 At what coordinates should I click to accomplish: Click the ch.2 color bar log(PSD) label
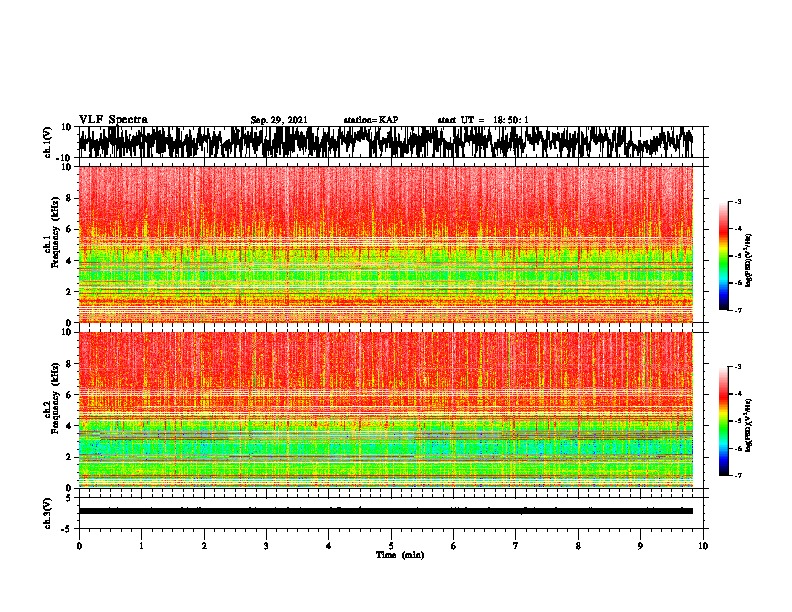tap(749, 425)
